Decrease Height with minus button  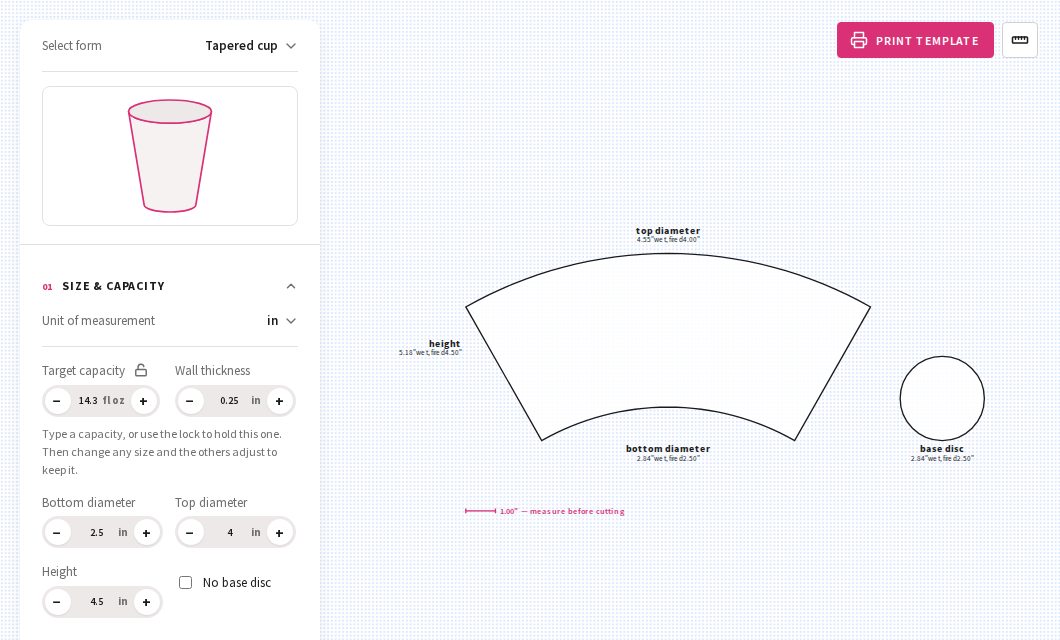pos(57,601)
